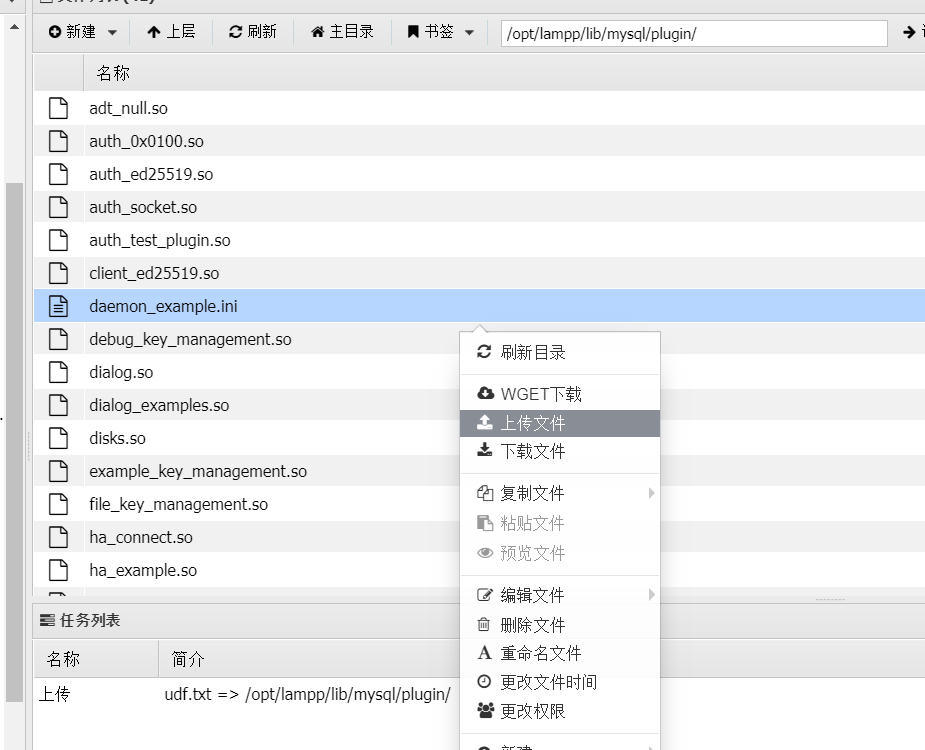Viewport: 925px width, 750px height.
Task: Click the file icon of disks.so
Action: (58, 439)
